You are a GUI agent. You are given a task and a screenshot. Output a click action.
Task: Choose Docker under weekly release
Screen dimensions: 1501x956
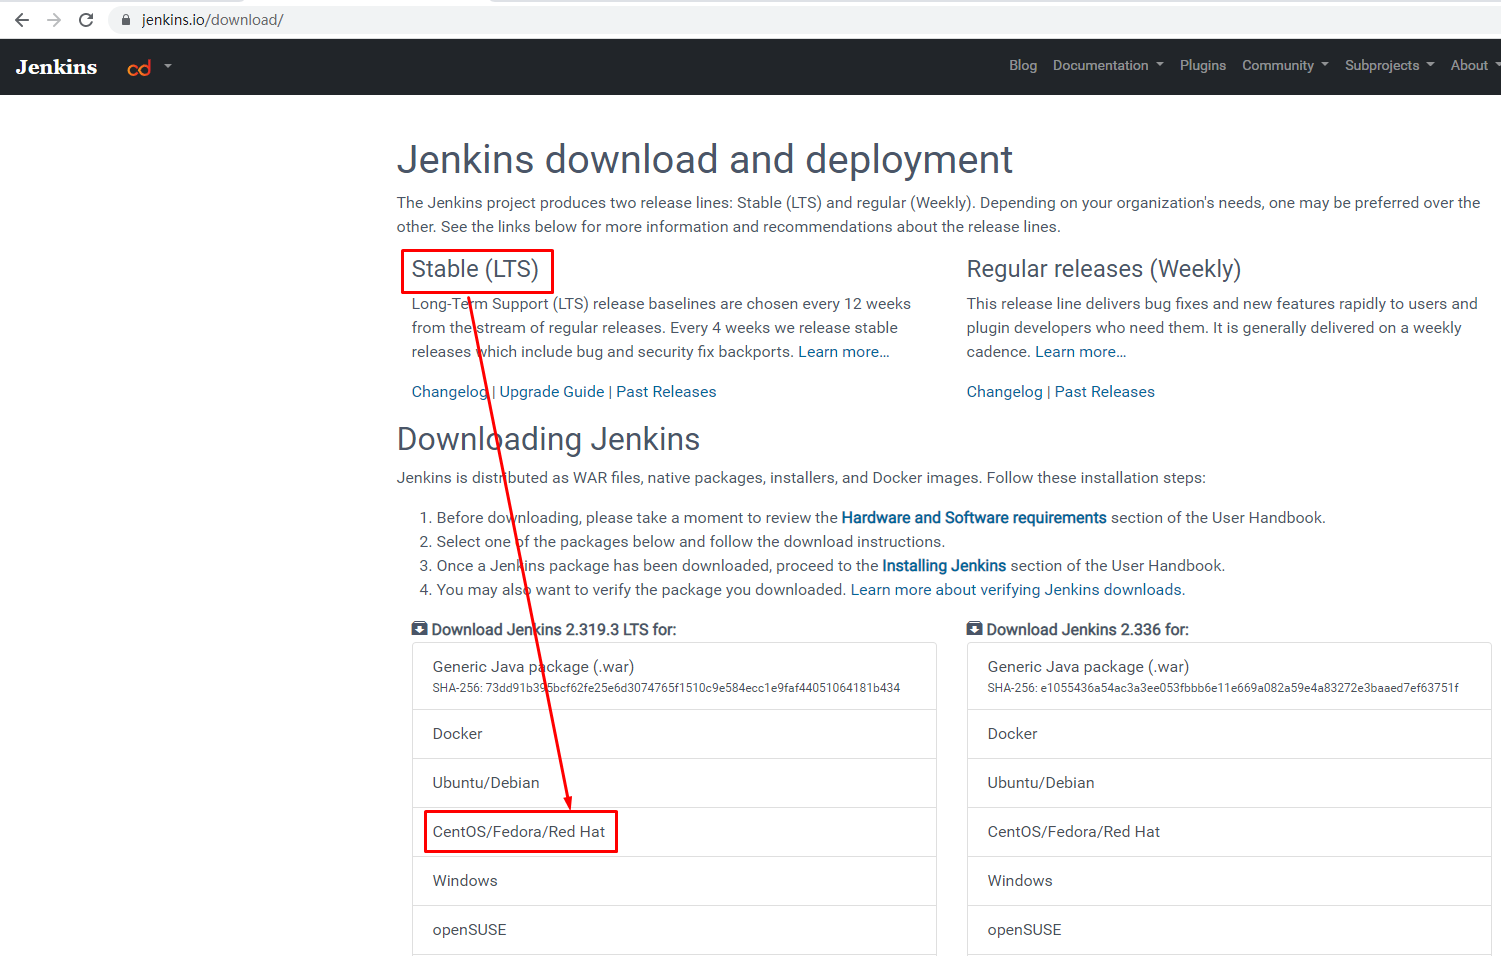pos(1012,734)
